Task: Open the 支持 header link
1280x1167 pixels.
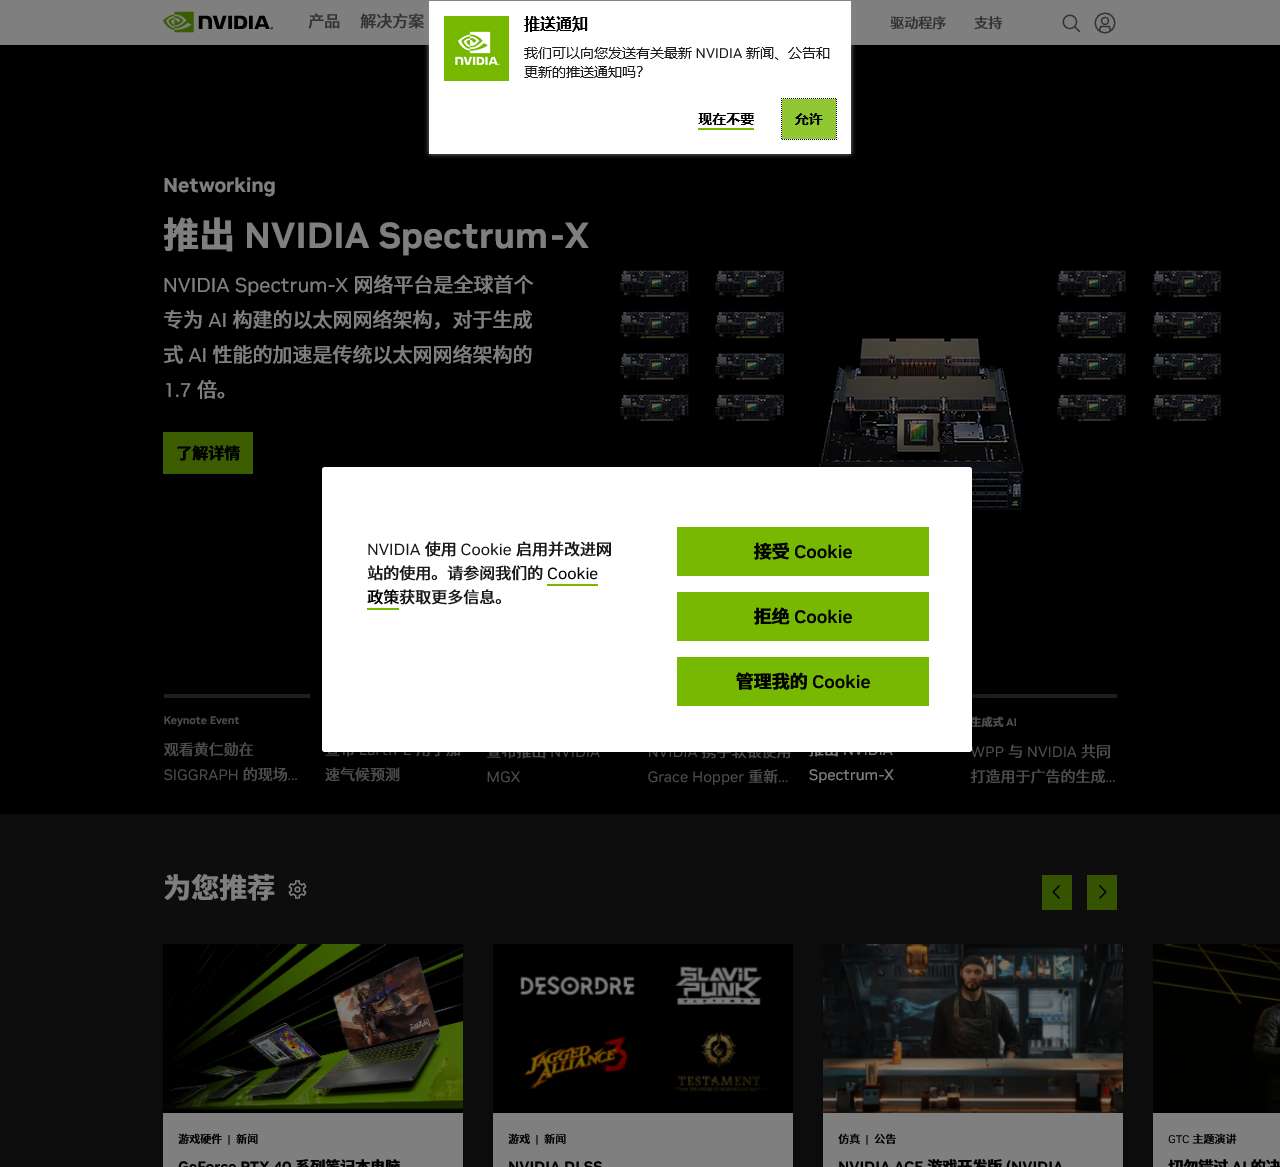Action: tap(988, 23)
